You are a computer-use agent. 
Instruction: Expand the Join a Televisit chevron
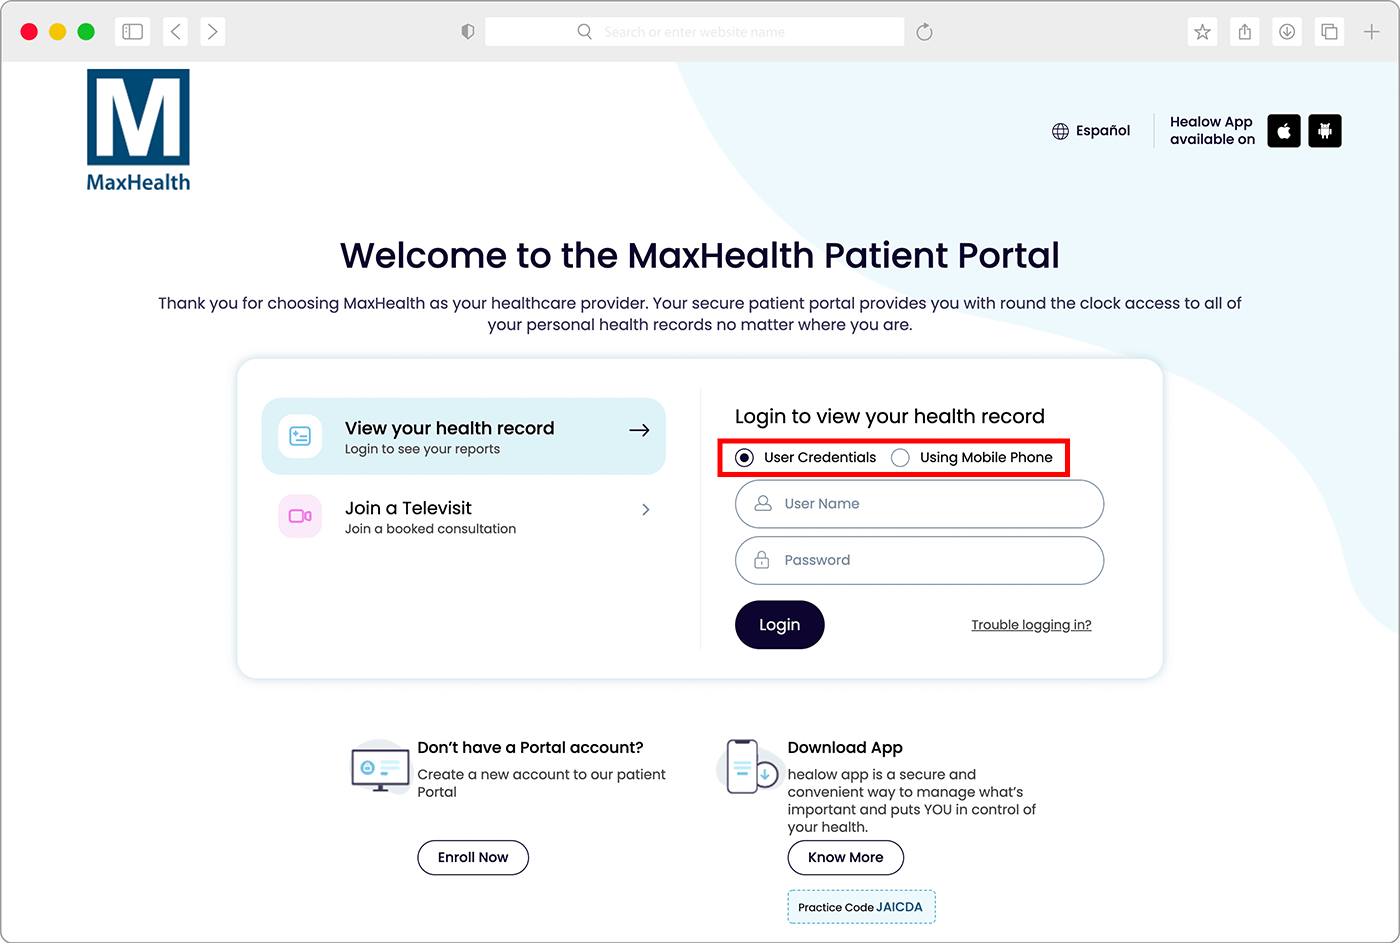click(645, 510)
